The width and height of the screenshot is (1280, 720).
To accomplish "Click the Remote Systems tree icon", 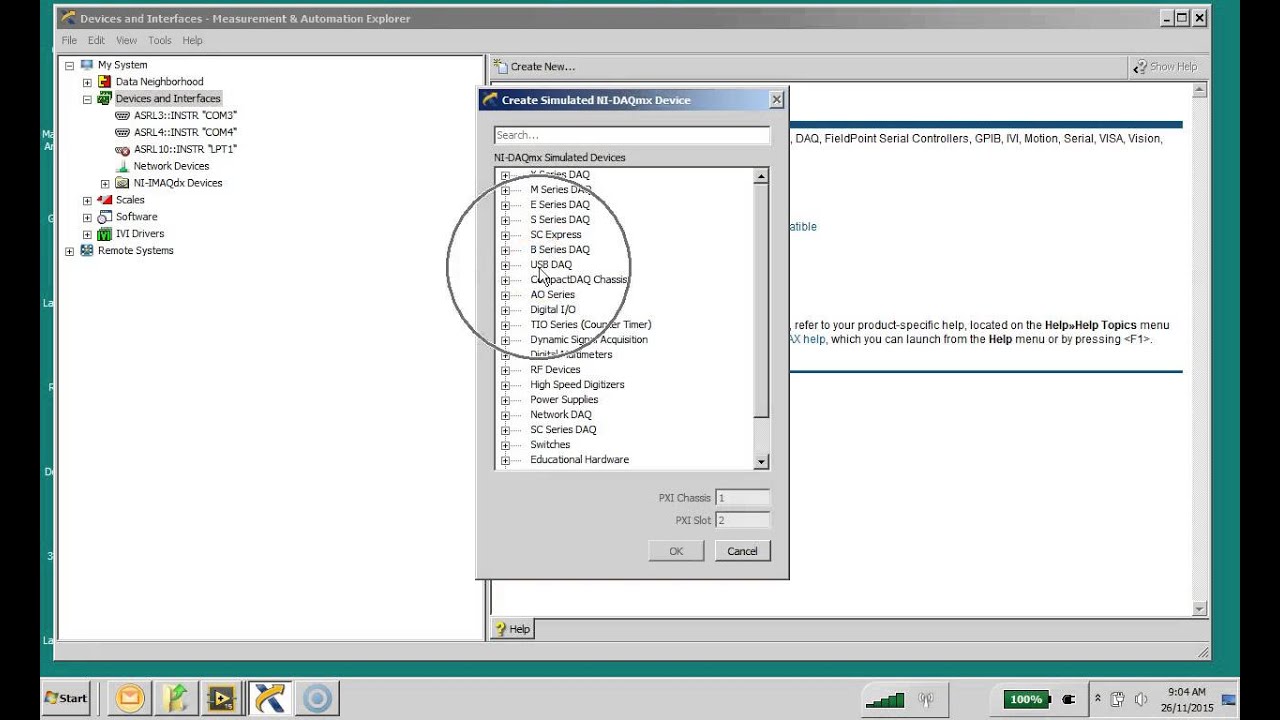I will coord(87,251).
